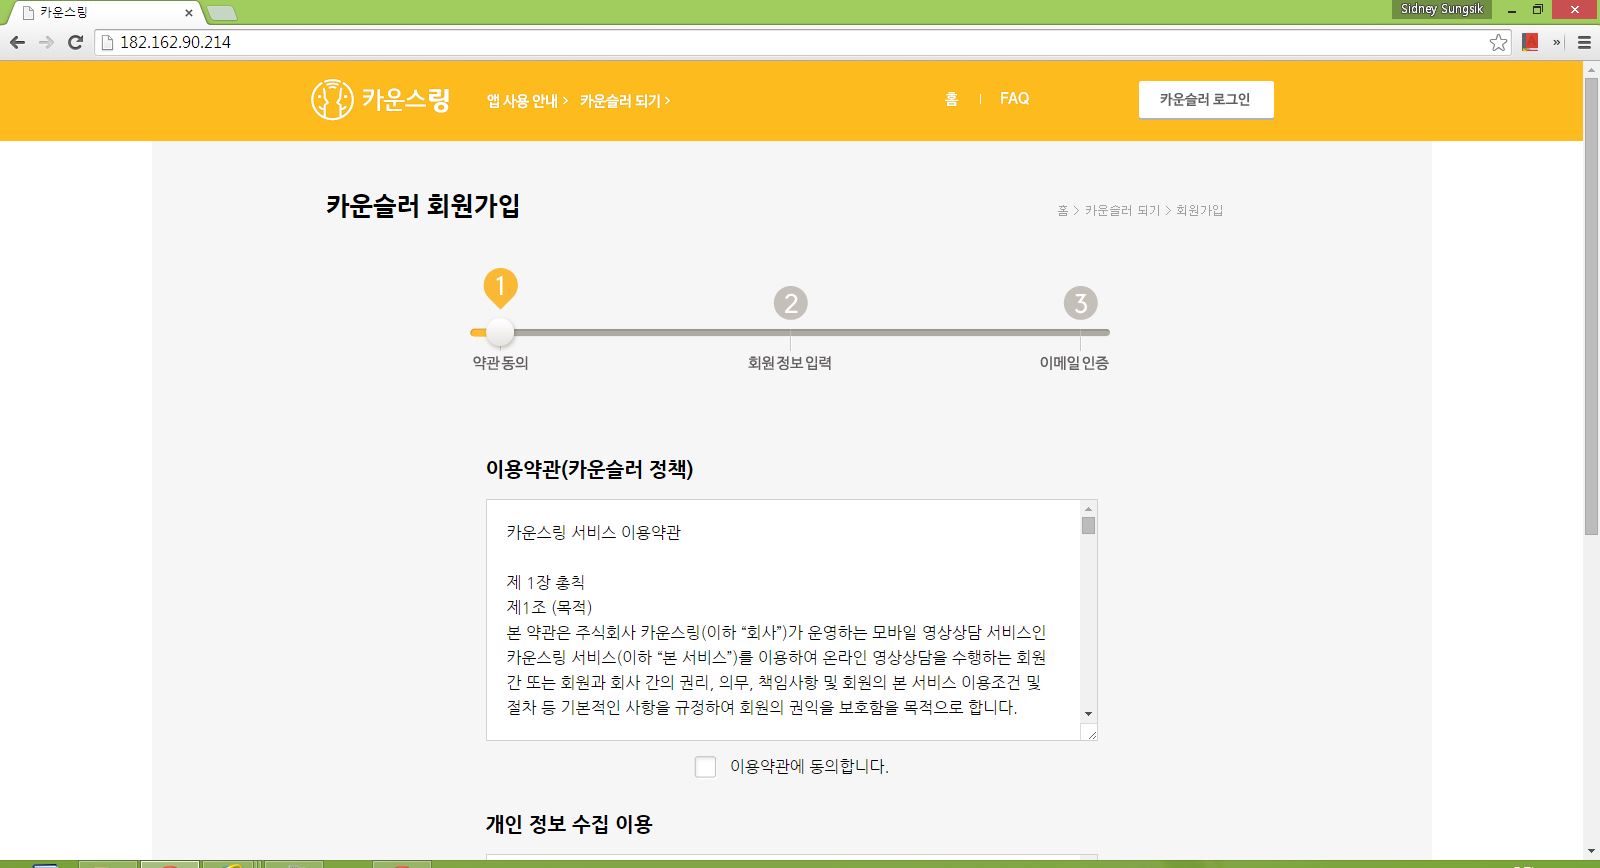Click the page scrollbar up arrow
Image resolution: width=1600 pixels, height=868 pixels.
point(1591,69)
